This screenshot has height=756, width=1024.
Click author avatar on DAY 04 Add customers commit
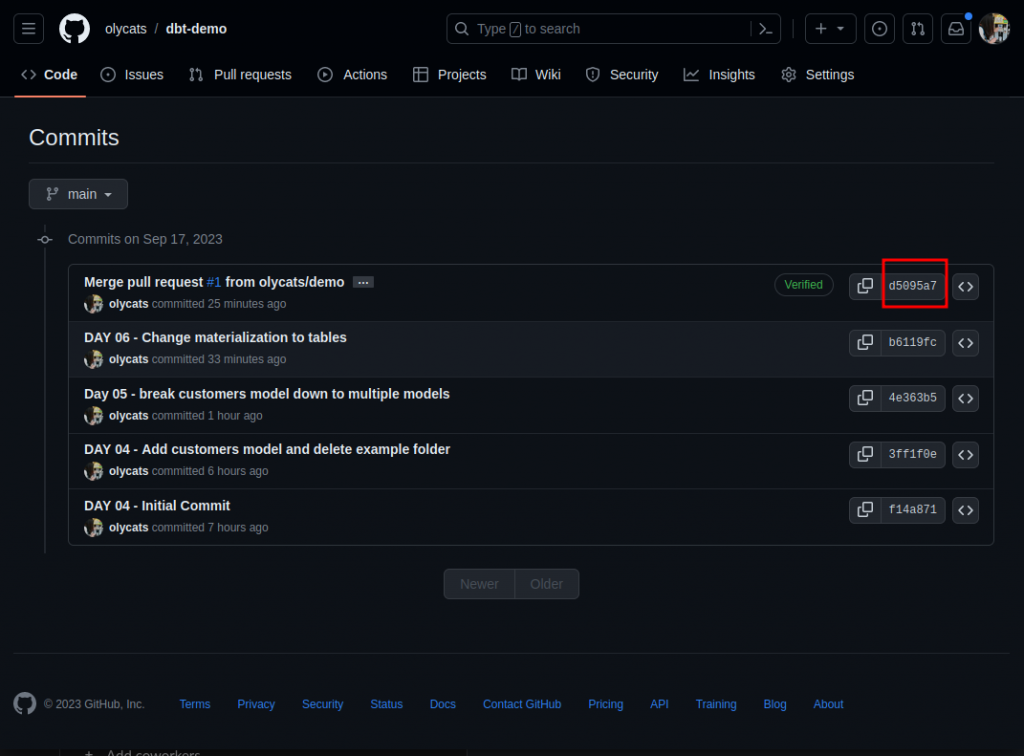[x=93, y=471]
